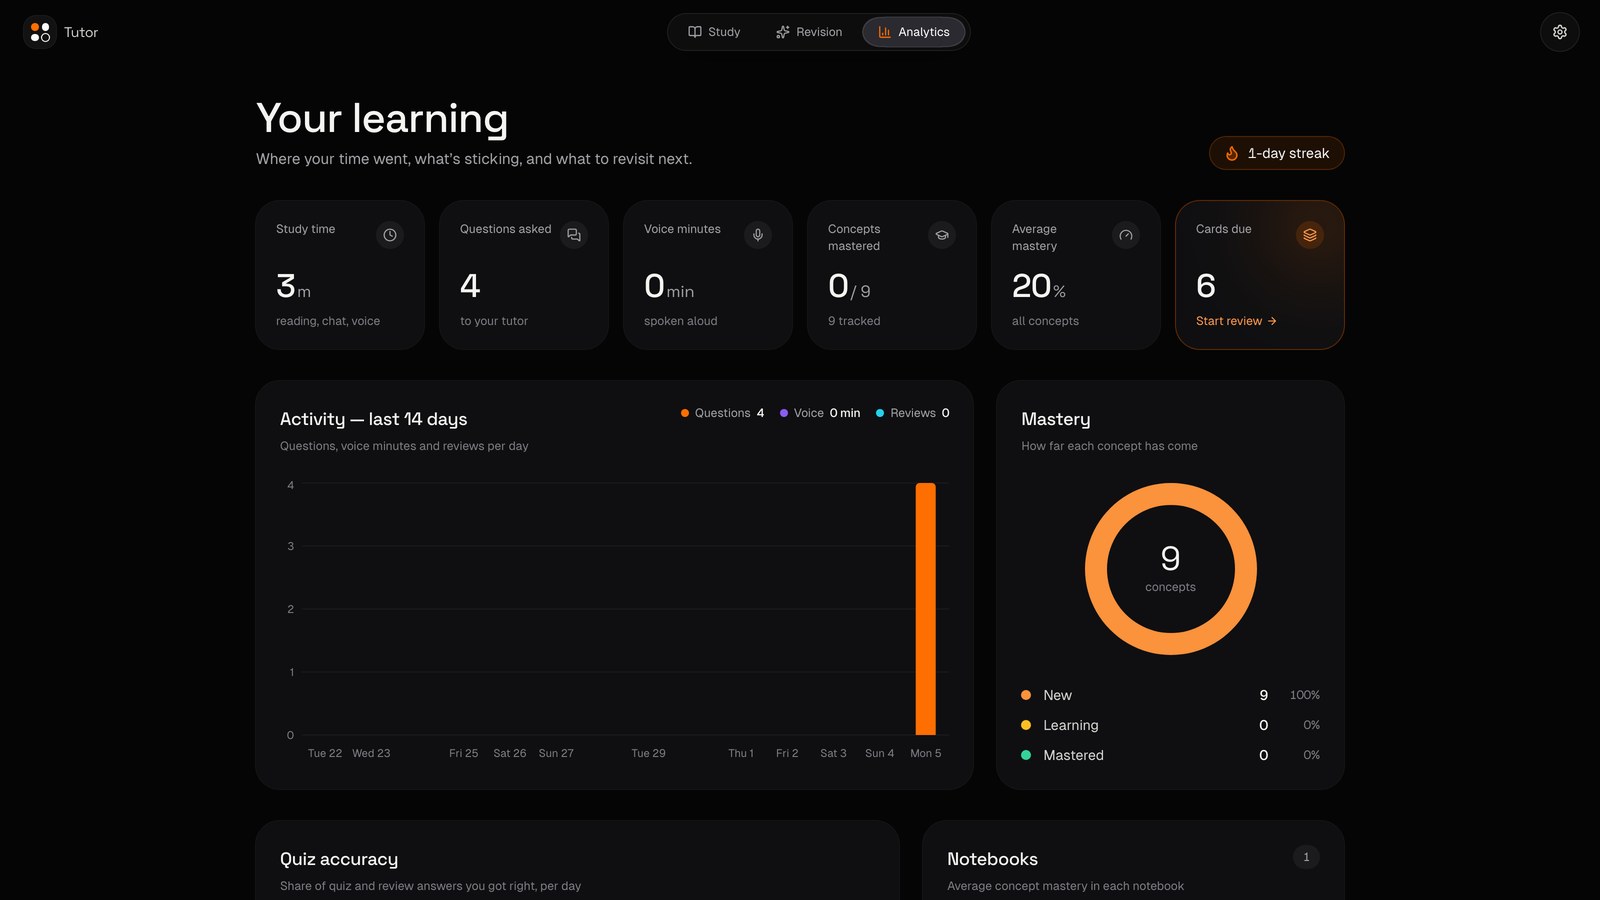This screenshot has width=1600, height=900.
Task: Click the 'Tue 22' axis label
Action: pyautogui.click(x=325, y=753)
